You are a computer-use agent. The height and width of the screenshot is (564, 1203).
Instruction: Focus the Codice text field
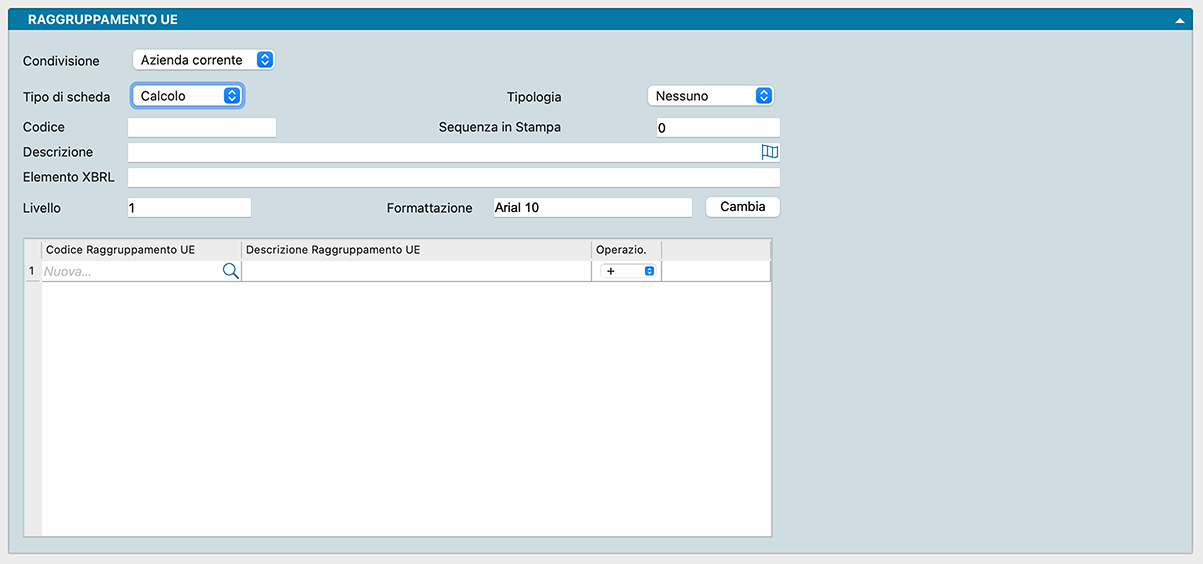201,127
